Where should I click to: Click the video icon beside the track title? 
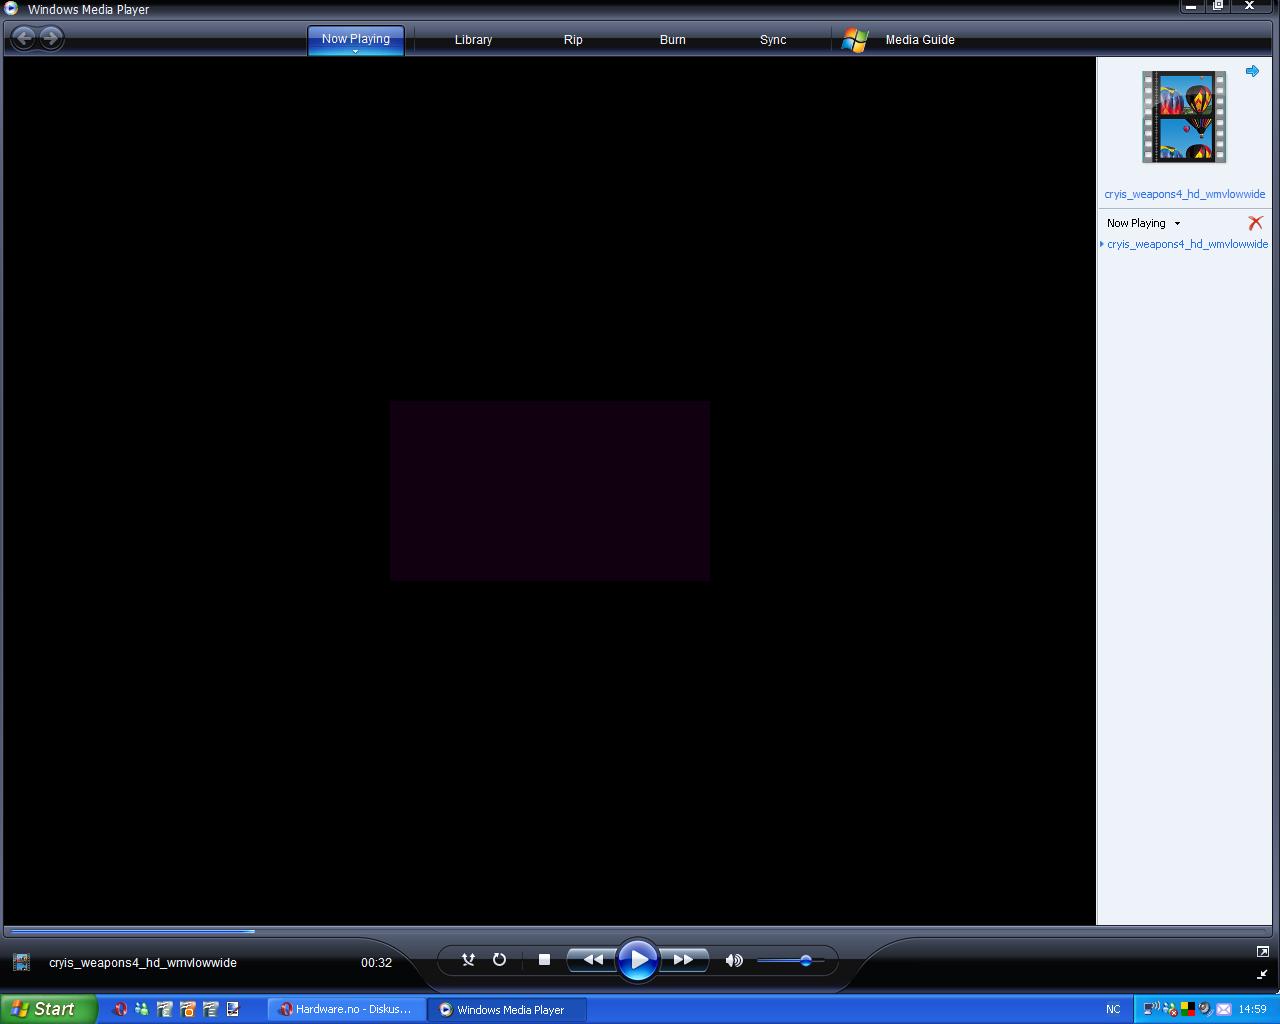pos(21,962)
